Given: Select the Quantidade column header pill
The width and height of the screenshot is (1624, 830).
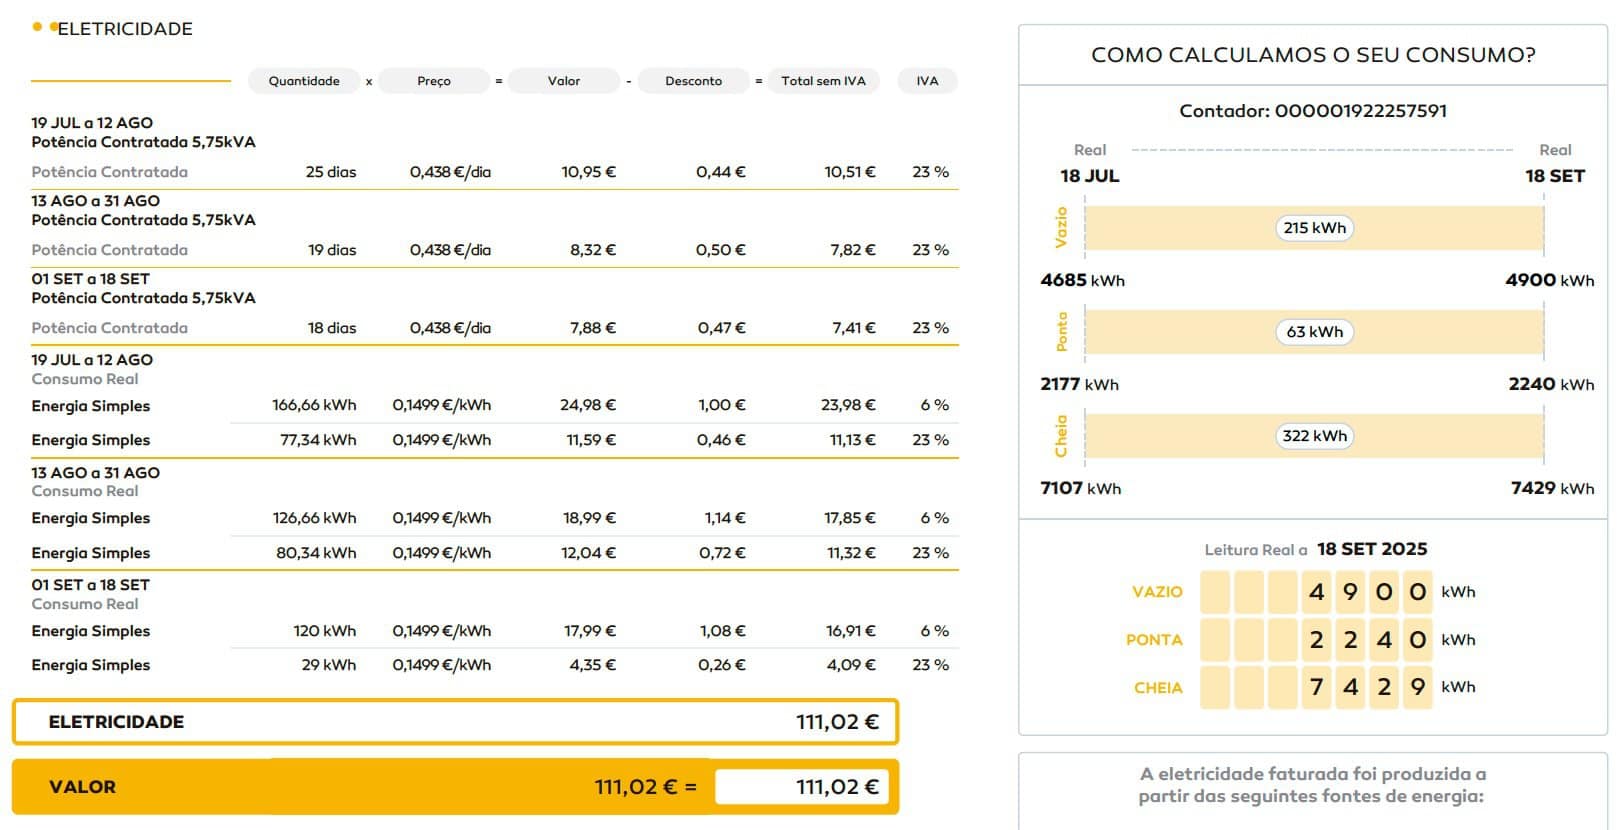Looking at the screenshot, I should tap(304, 81).
